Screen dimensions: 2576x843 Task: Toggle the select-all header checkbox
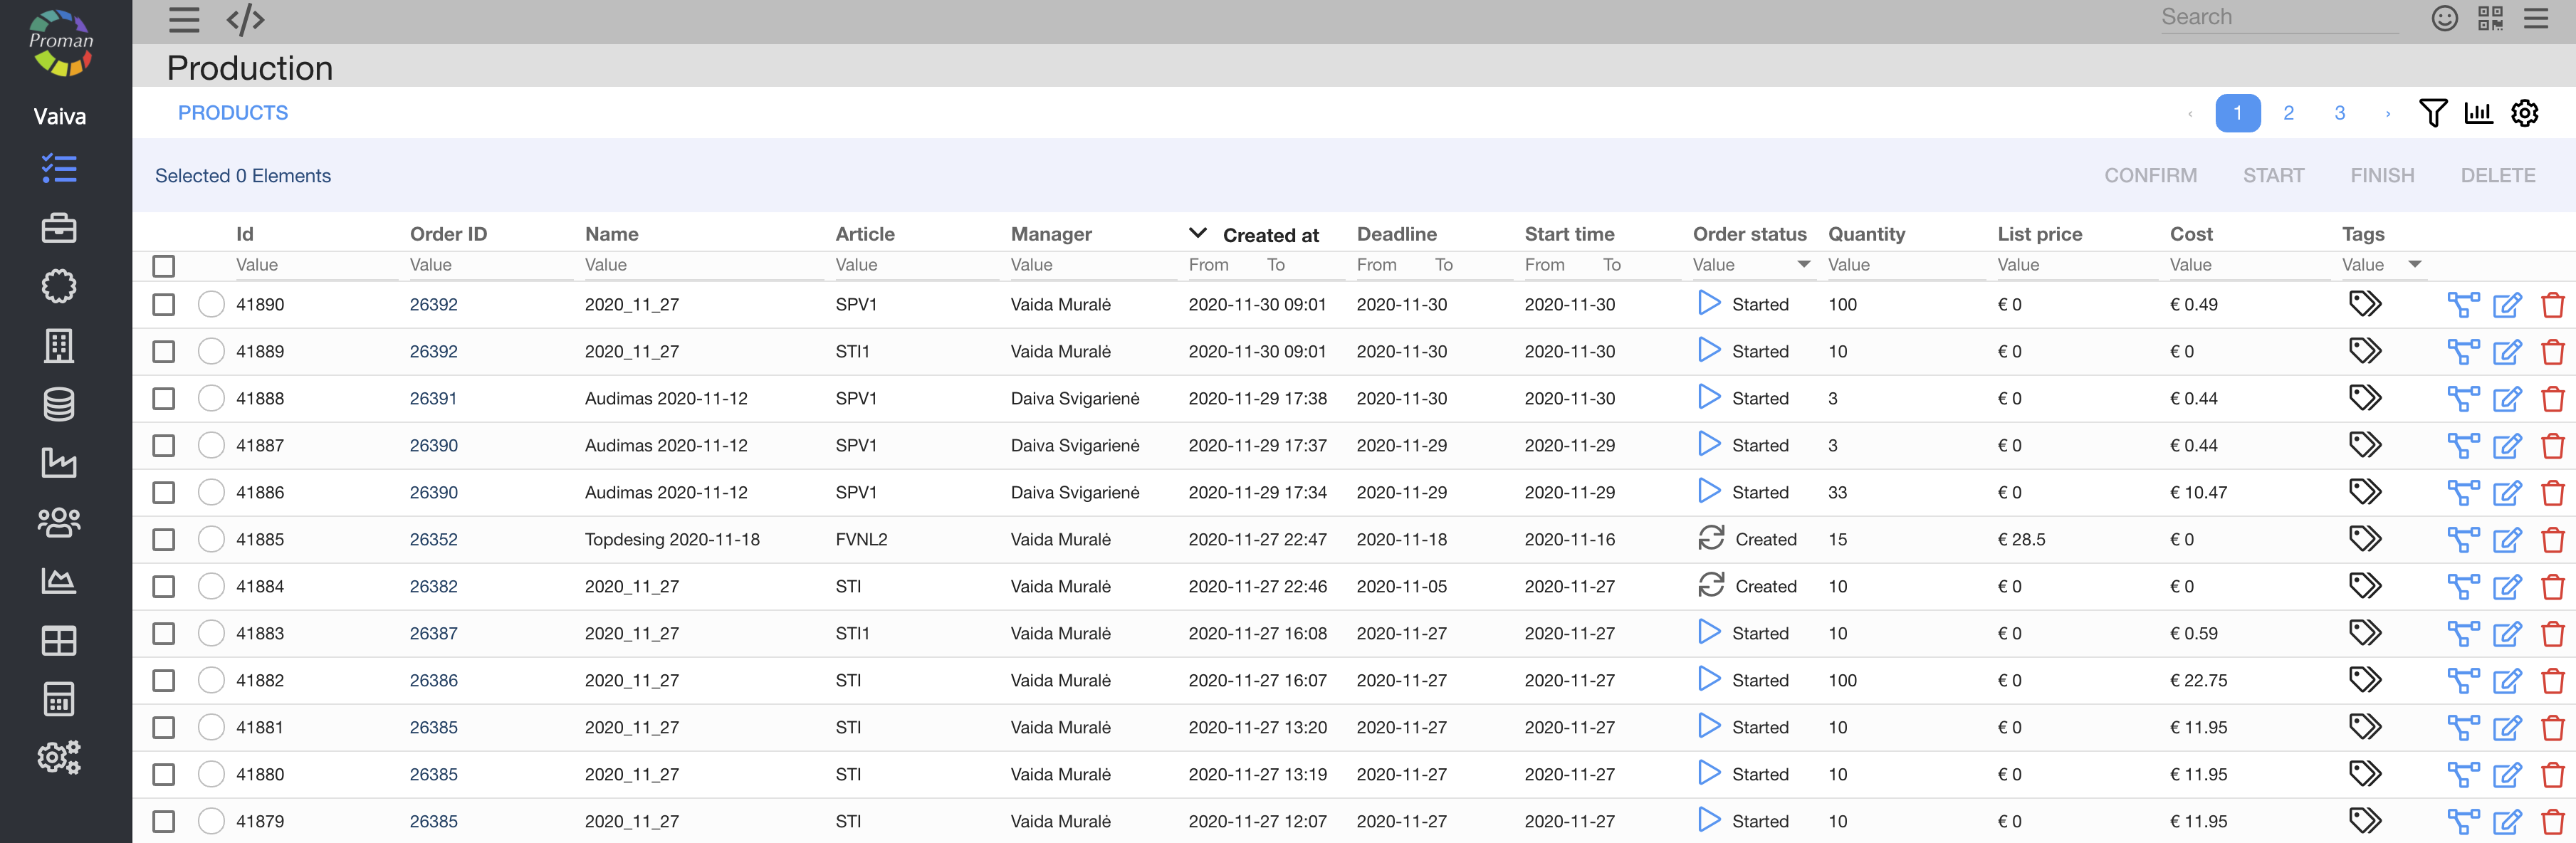(x=164, y=266)
